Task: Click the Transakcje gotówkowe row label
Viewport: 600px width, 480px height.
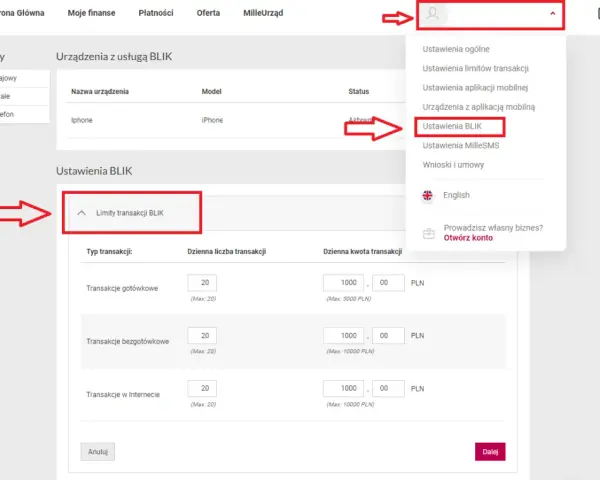Action: tap(122, 288)
